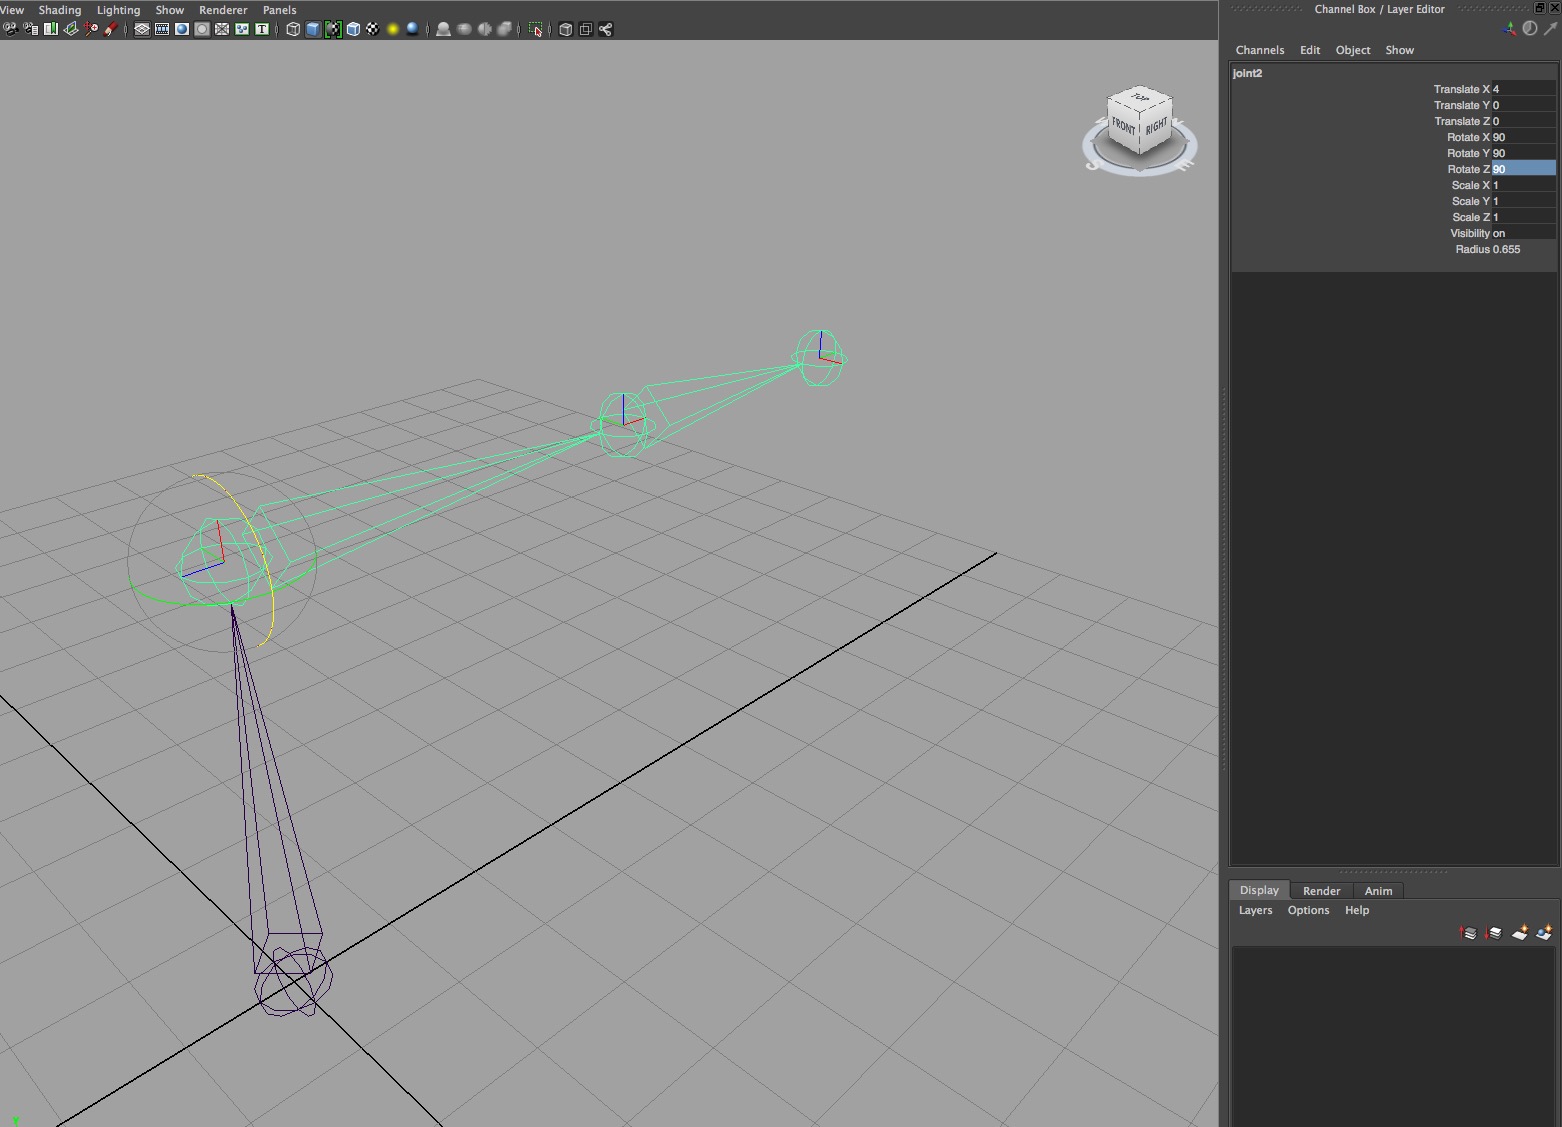Toggle Wireframe on Shaded display button

point(333,29)
